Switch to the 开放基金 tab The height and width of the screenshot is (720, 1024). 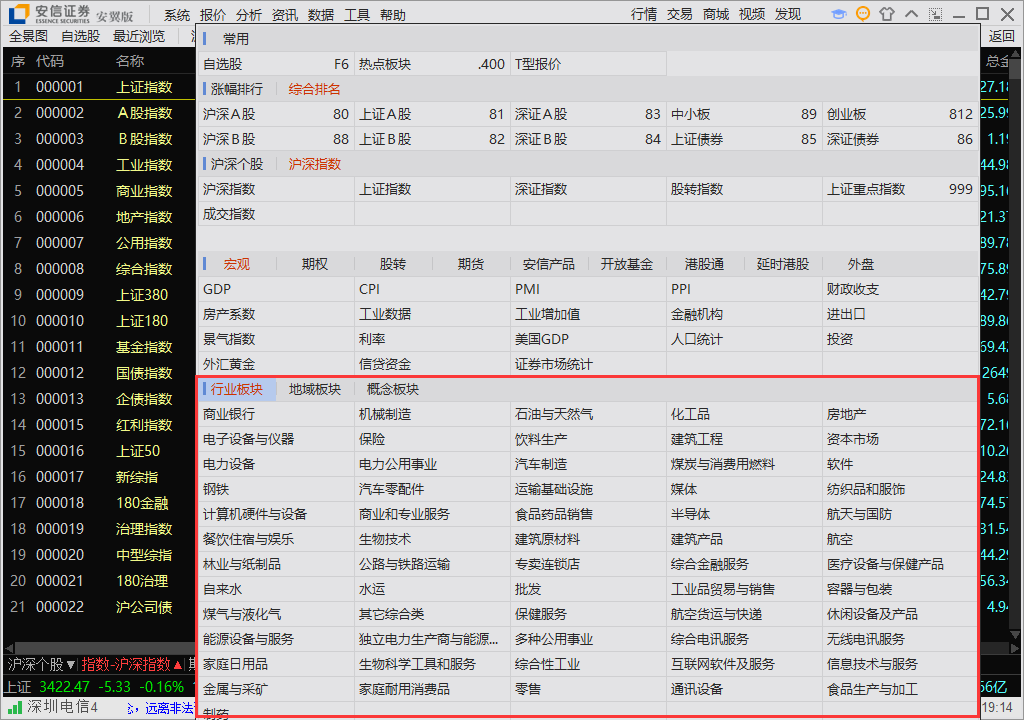626,264
